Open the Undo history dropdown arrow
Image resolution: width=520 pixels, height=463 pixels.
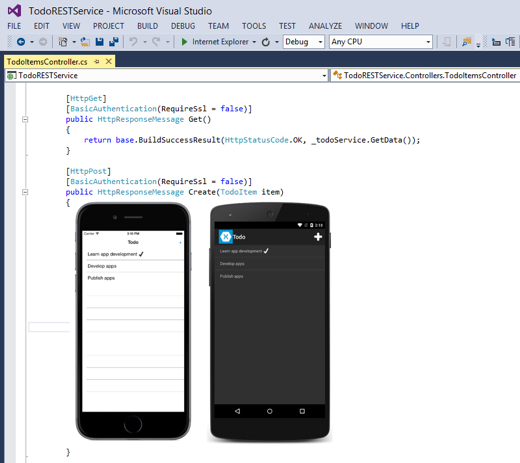tap(145, 42)
